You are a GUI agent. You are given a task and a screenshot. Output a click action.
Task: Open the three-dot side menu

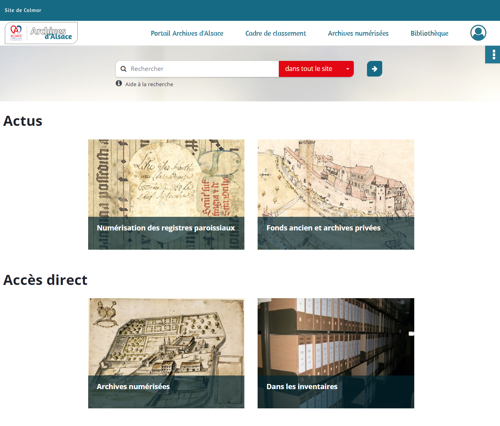point(494,54)
